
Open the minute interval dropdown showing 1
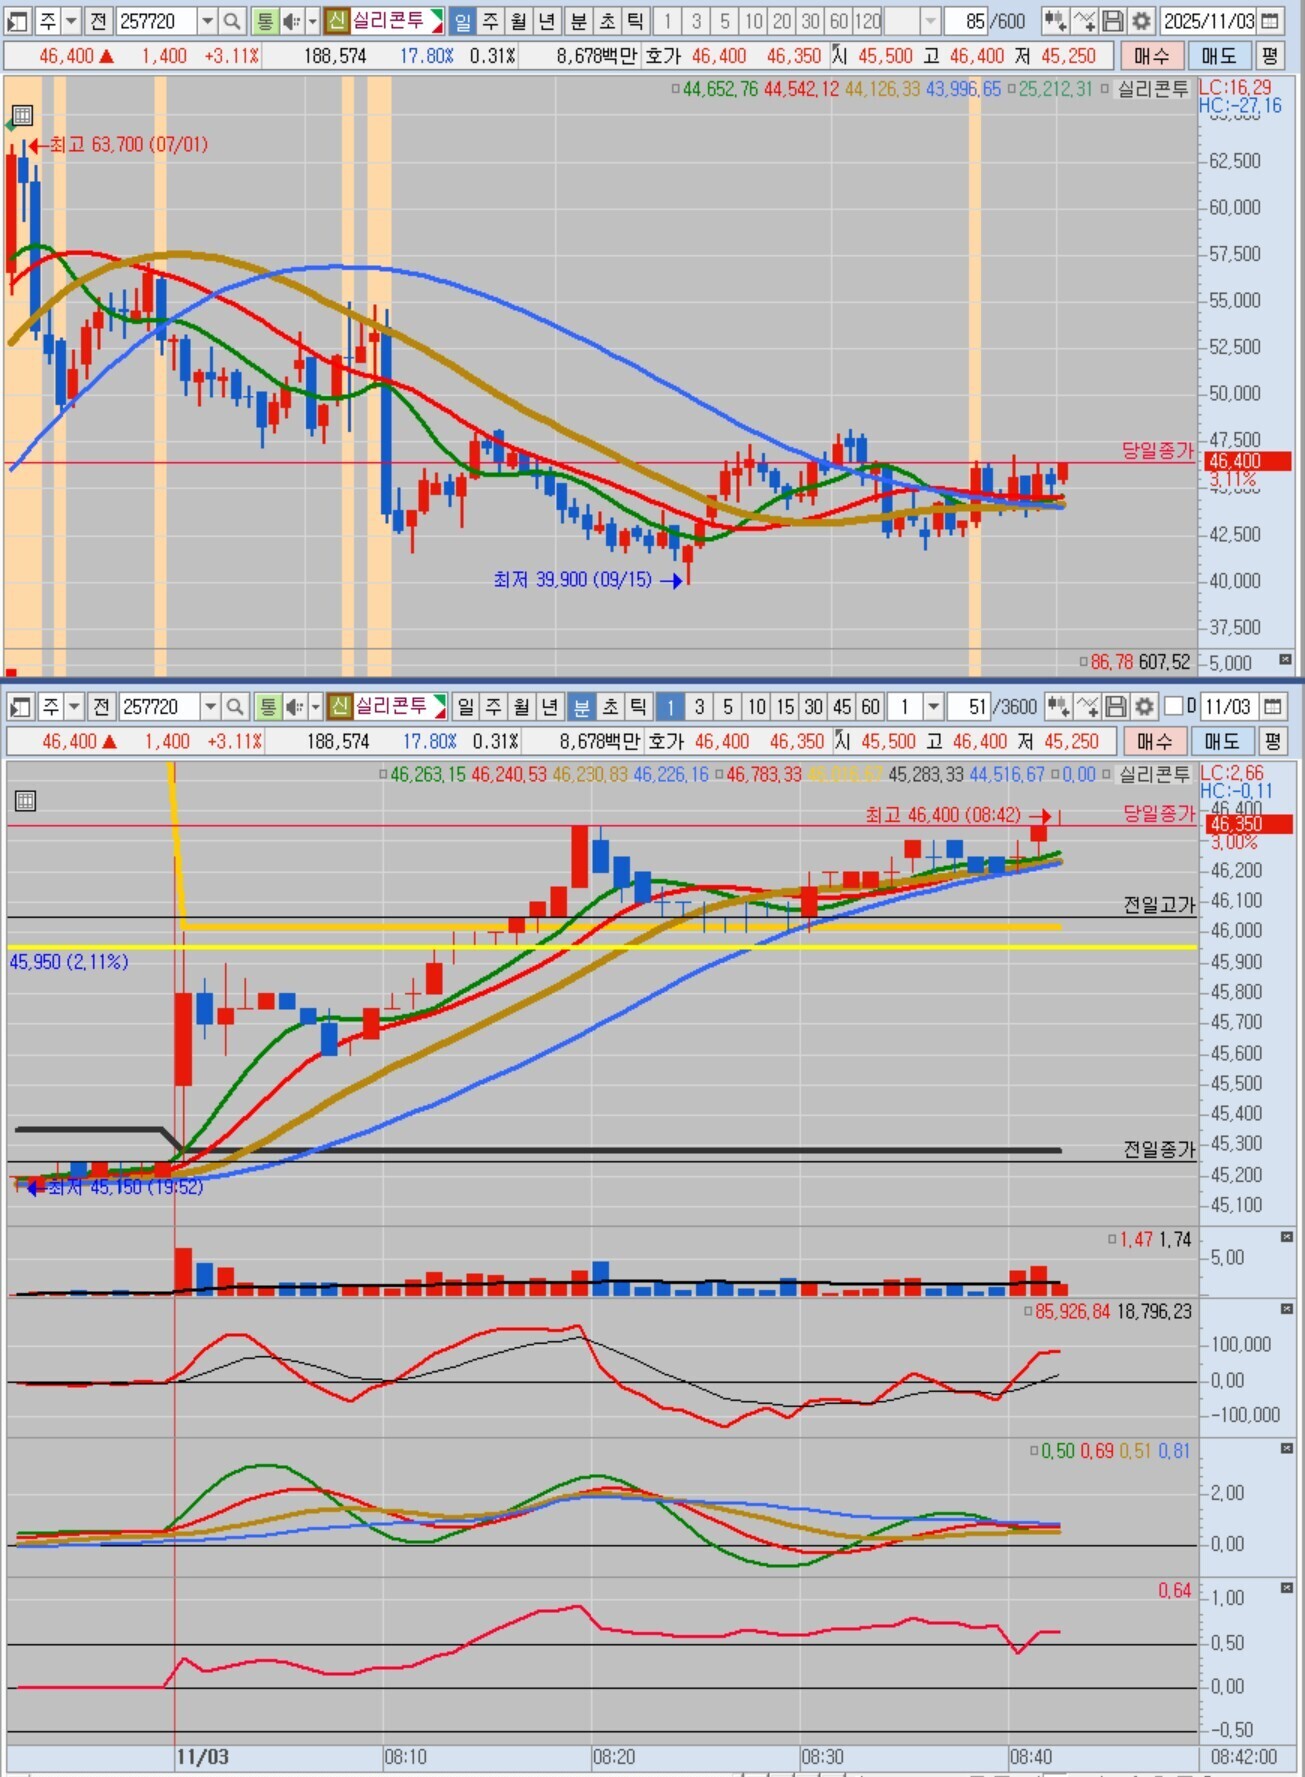point(933,707)
